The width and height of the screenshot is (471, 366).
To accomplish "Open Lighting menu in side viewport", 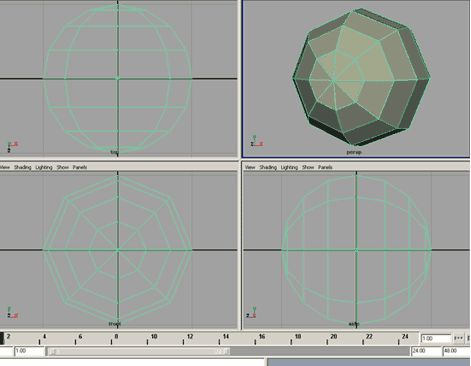I will 289,167.
